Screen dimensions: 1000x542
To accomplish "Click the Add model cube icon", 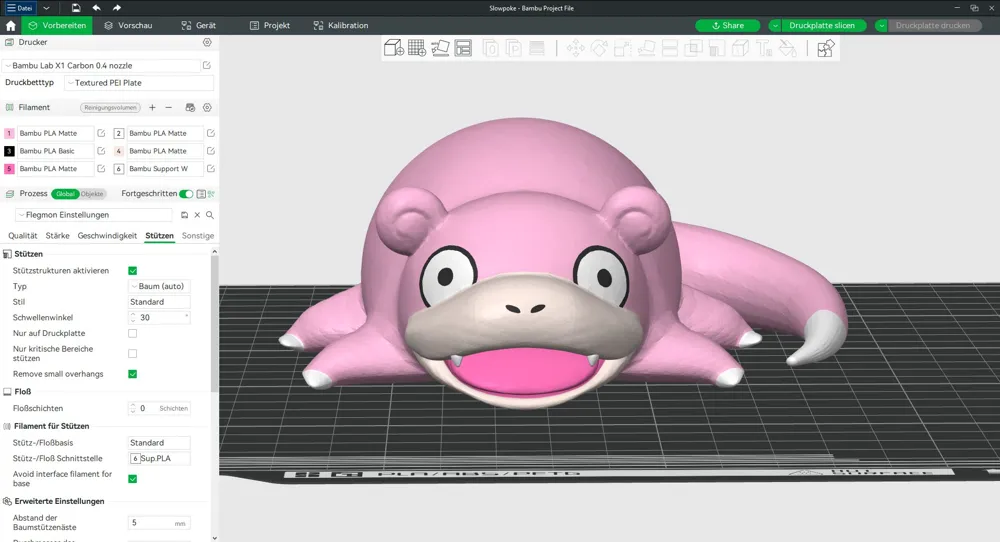I will pos(393,48).
